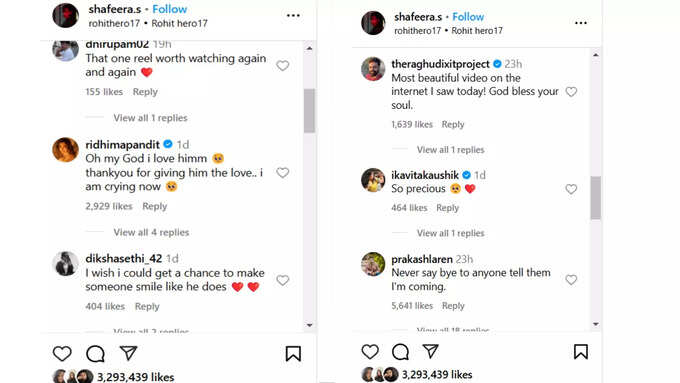680x383 pixels.
Task: Like ridhimapandit's comment with the heart
Action: [283, 173]
